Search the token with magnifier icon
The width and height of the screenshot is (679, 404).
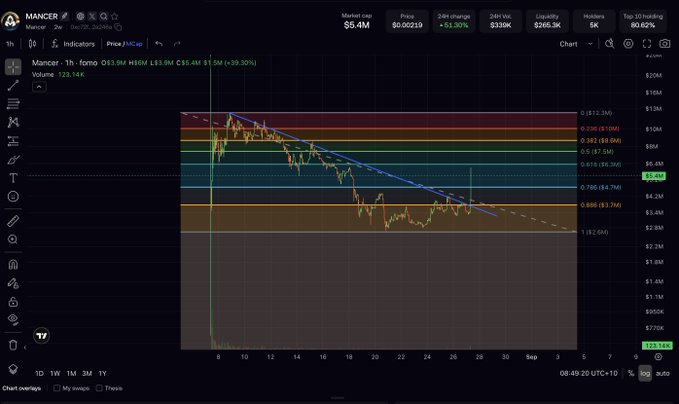tap(103, 16)
